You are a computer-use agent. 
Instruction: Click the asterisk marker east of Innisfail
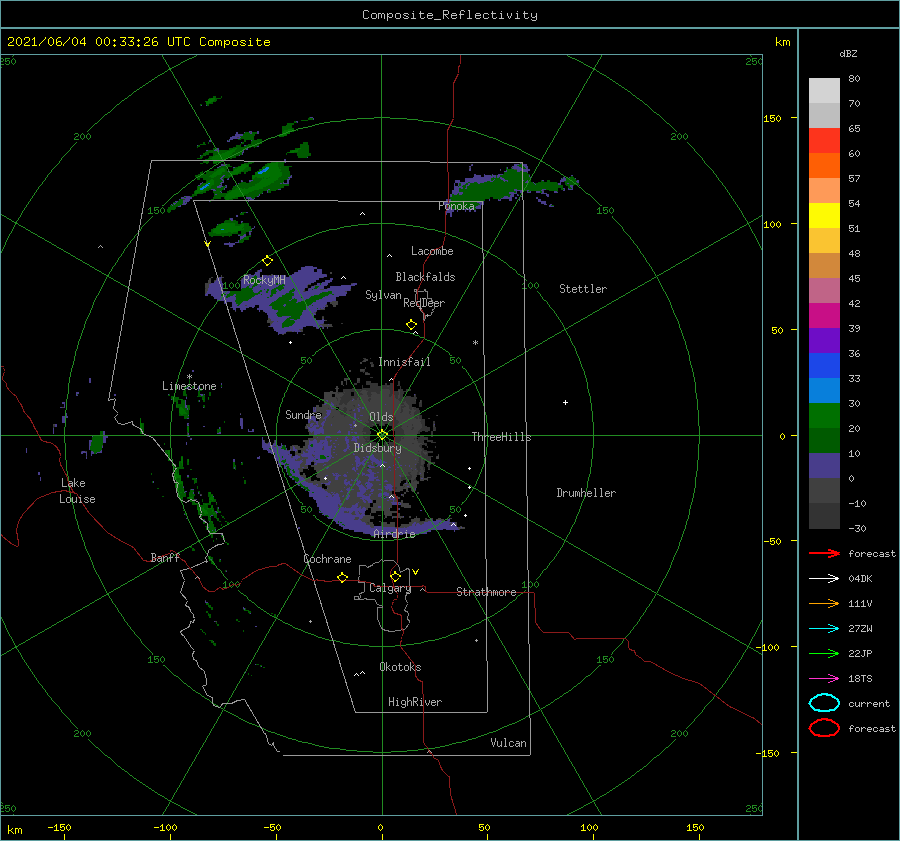click(x=475, y=343)
